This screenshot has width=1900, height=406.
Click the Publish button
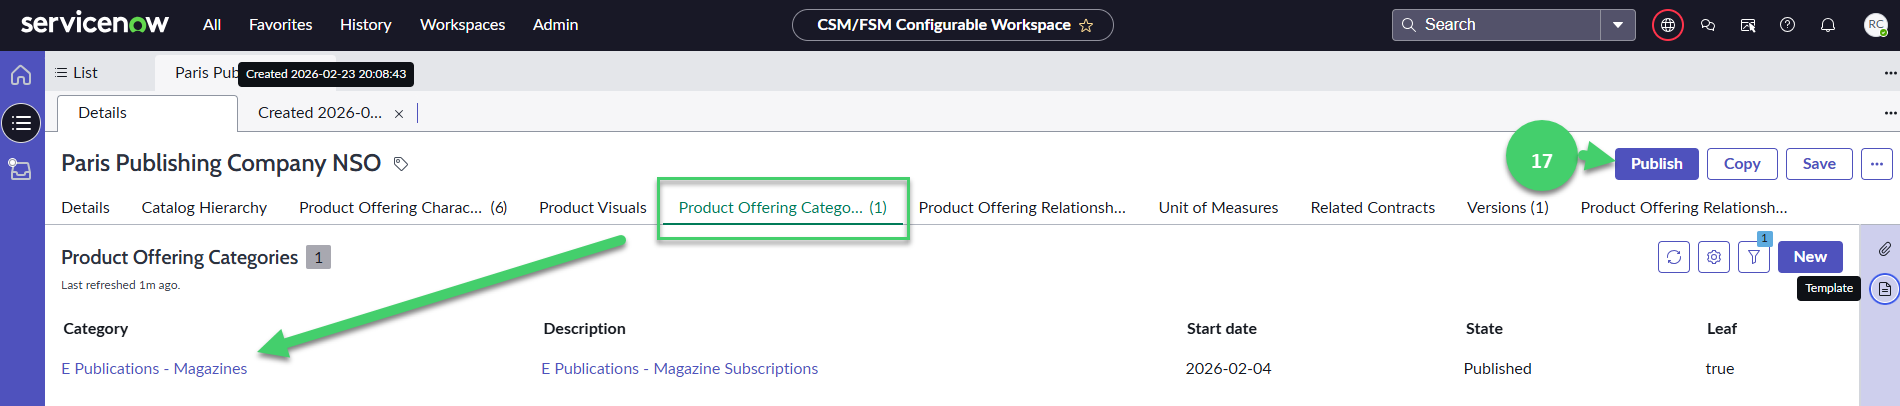click(1657, 164)
